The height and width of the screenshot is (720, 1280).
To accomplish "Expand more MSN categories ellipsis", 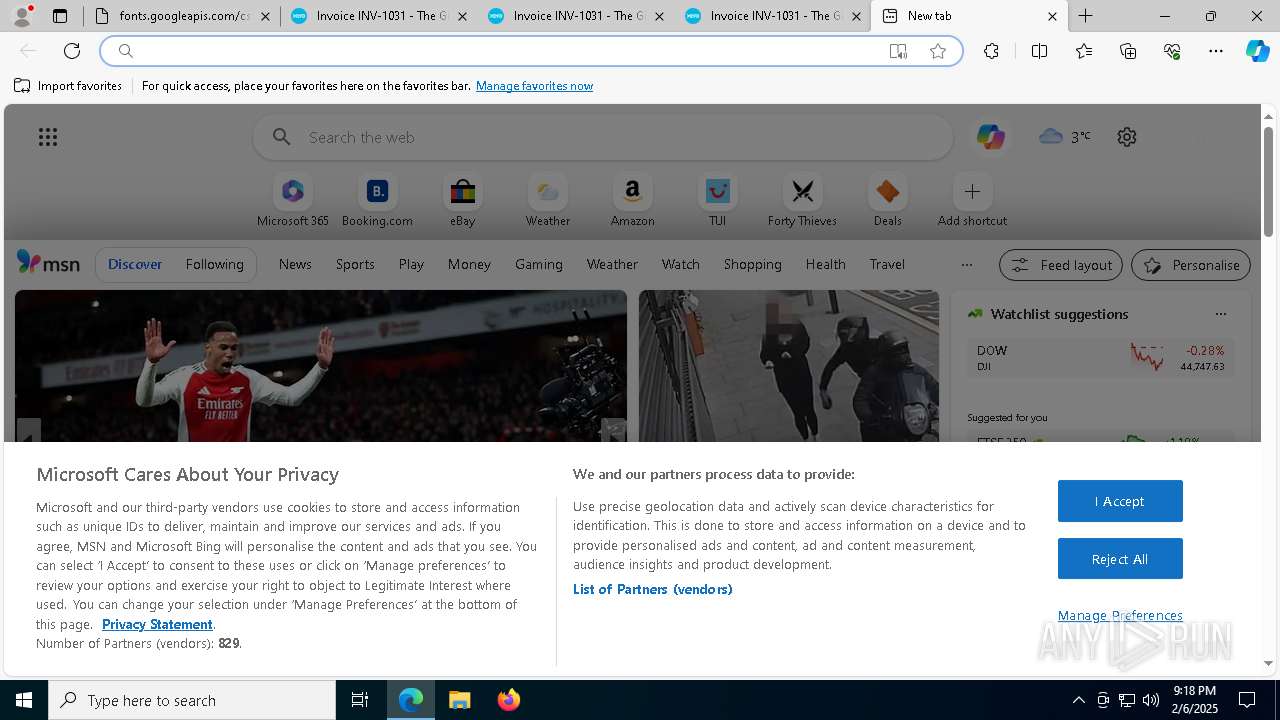I will 966,265.
